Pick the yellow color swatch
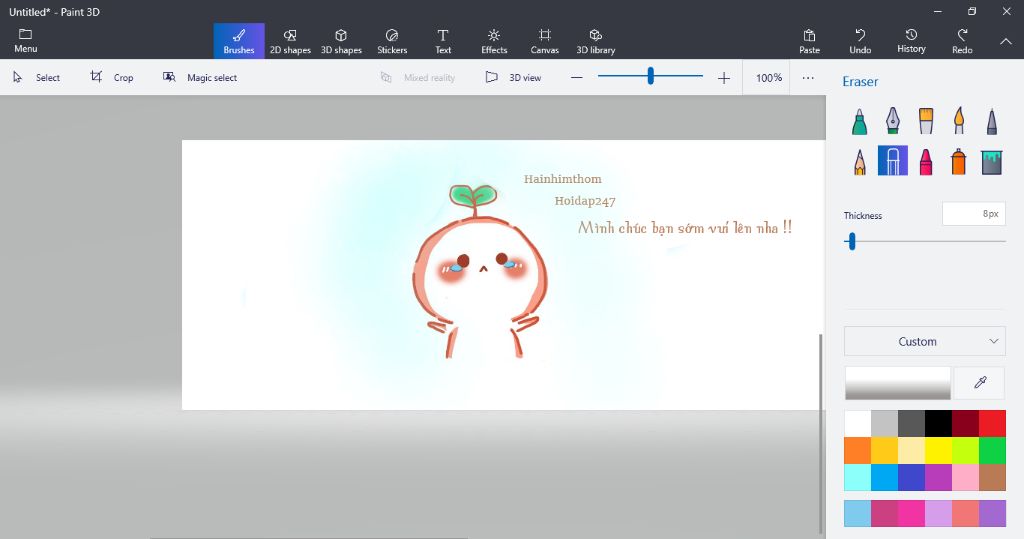The width and height of the screenshot is (1024, 539). [938, 450]
